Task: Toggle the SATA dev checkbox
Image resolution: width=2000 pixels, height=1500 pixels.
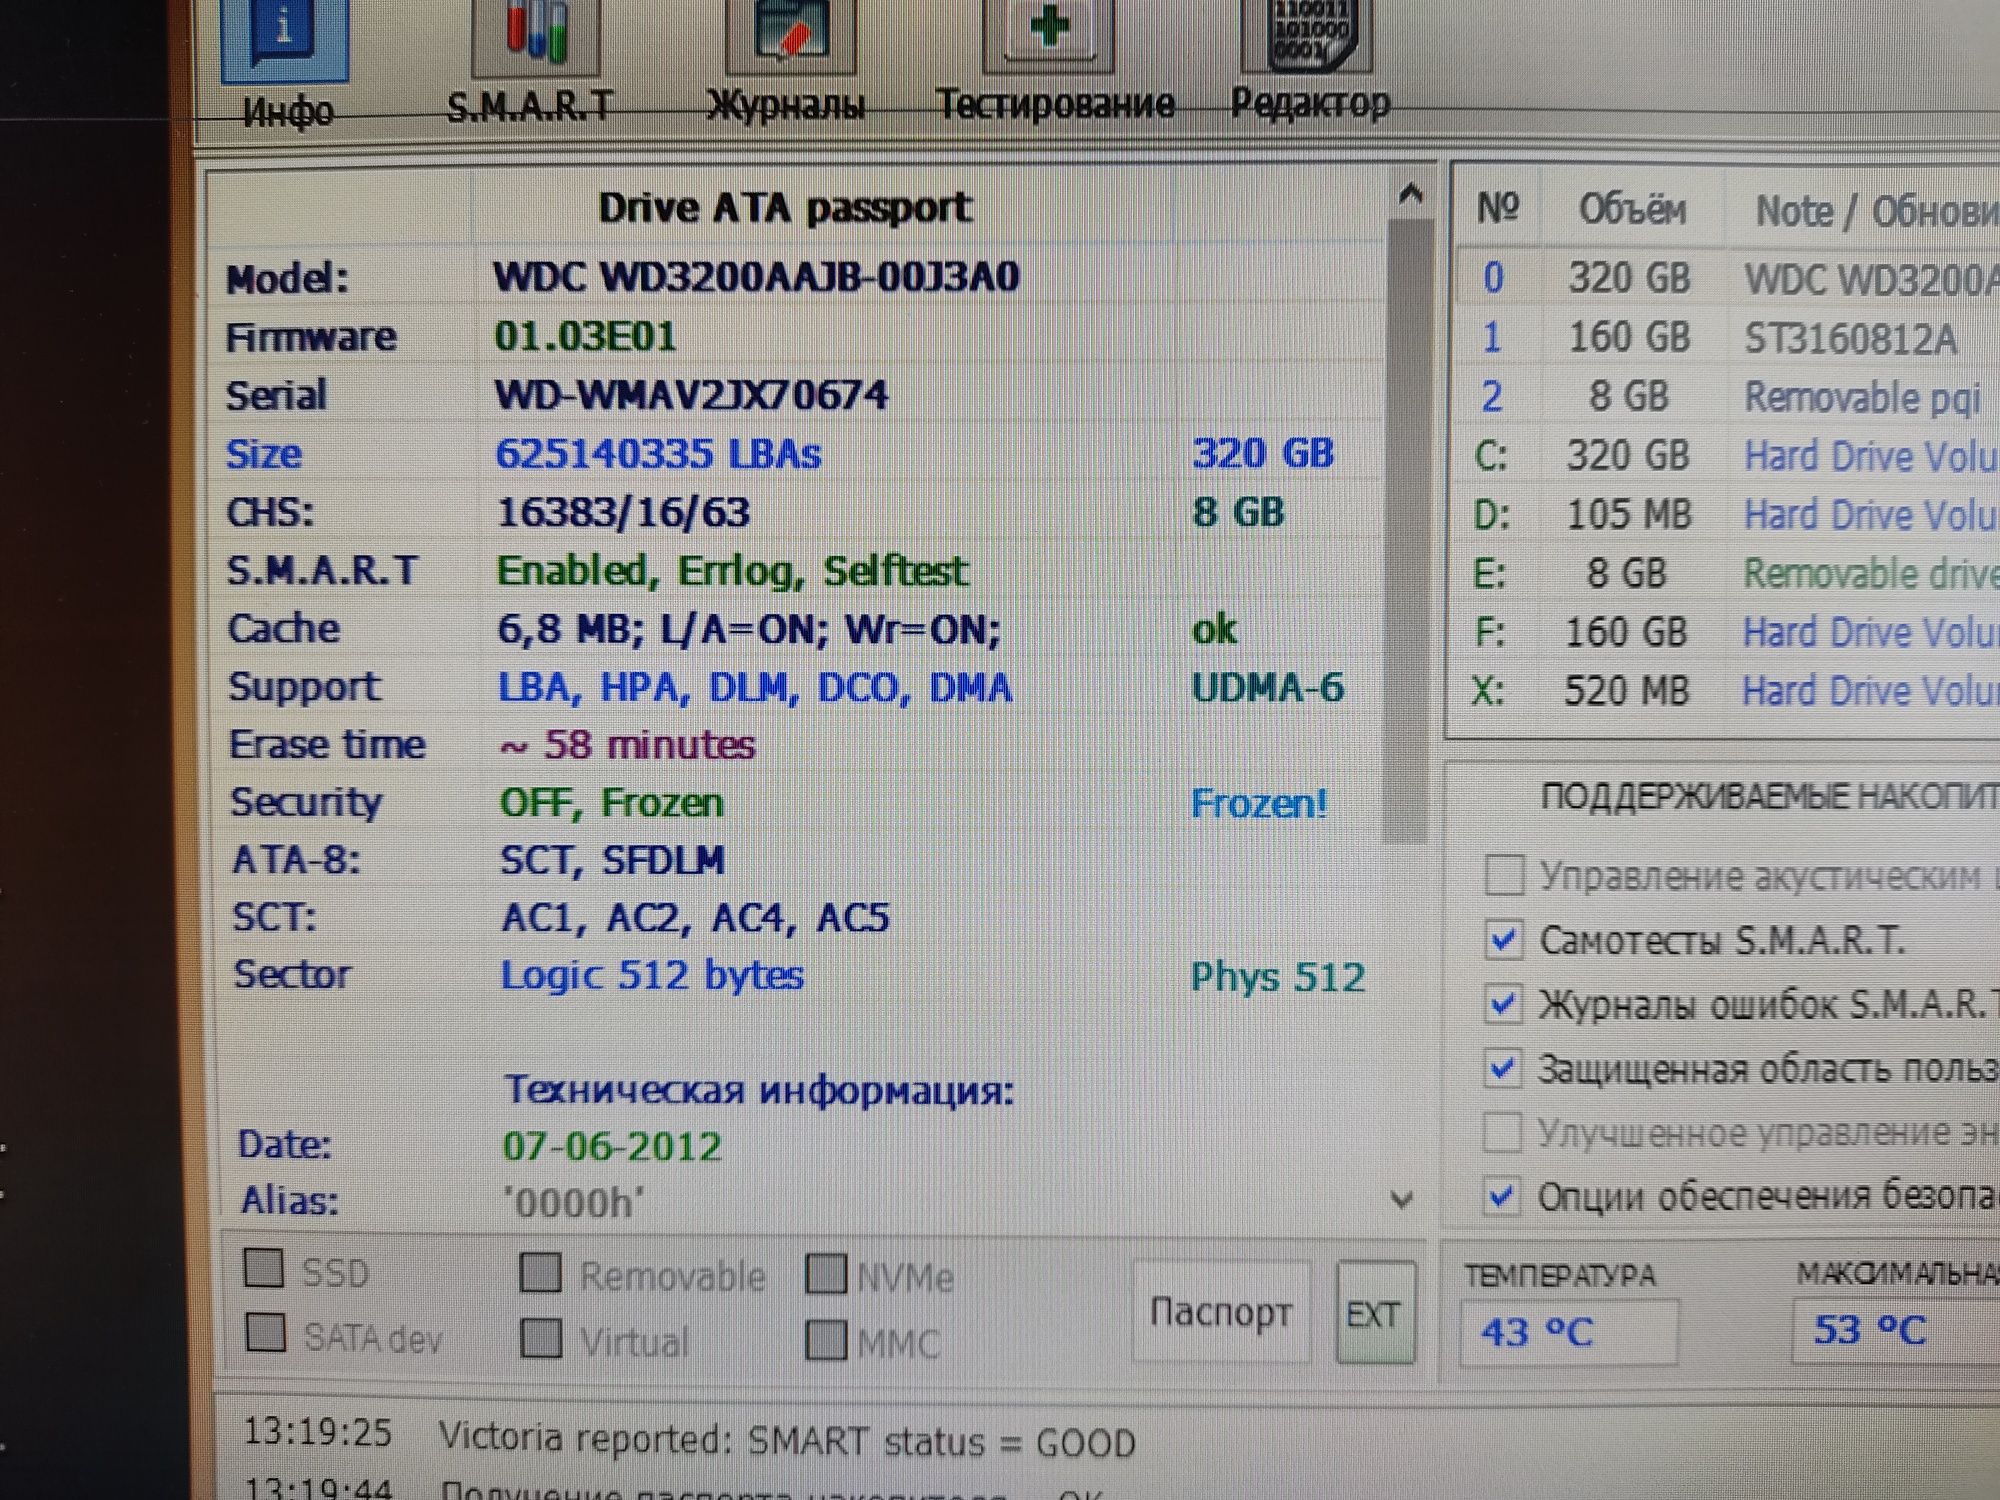Action: point(266,1332)
